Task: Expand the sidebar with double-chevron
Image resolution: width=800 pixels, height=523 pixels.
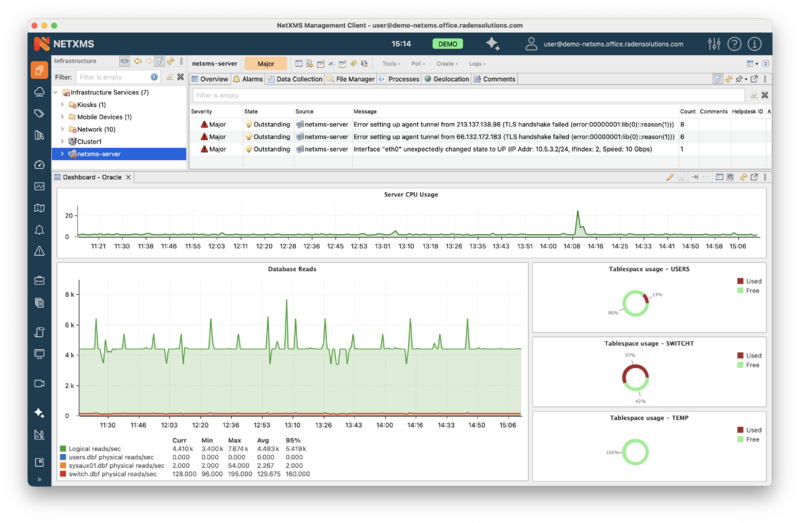Action: tap(39, 479)
